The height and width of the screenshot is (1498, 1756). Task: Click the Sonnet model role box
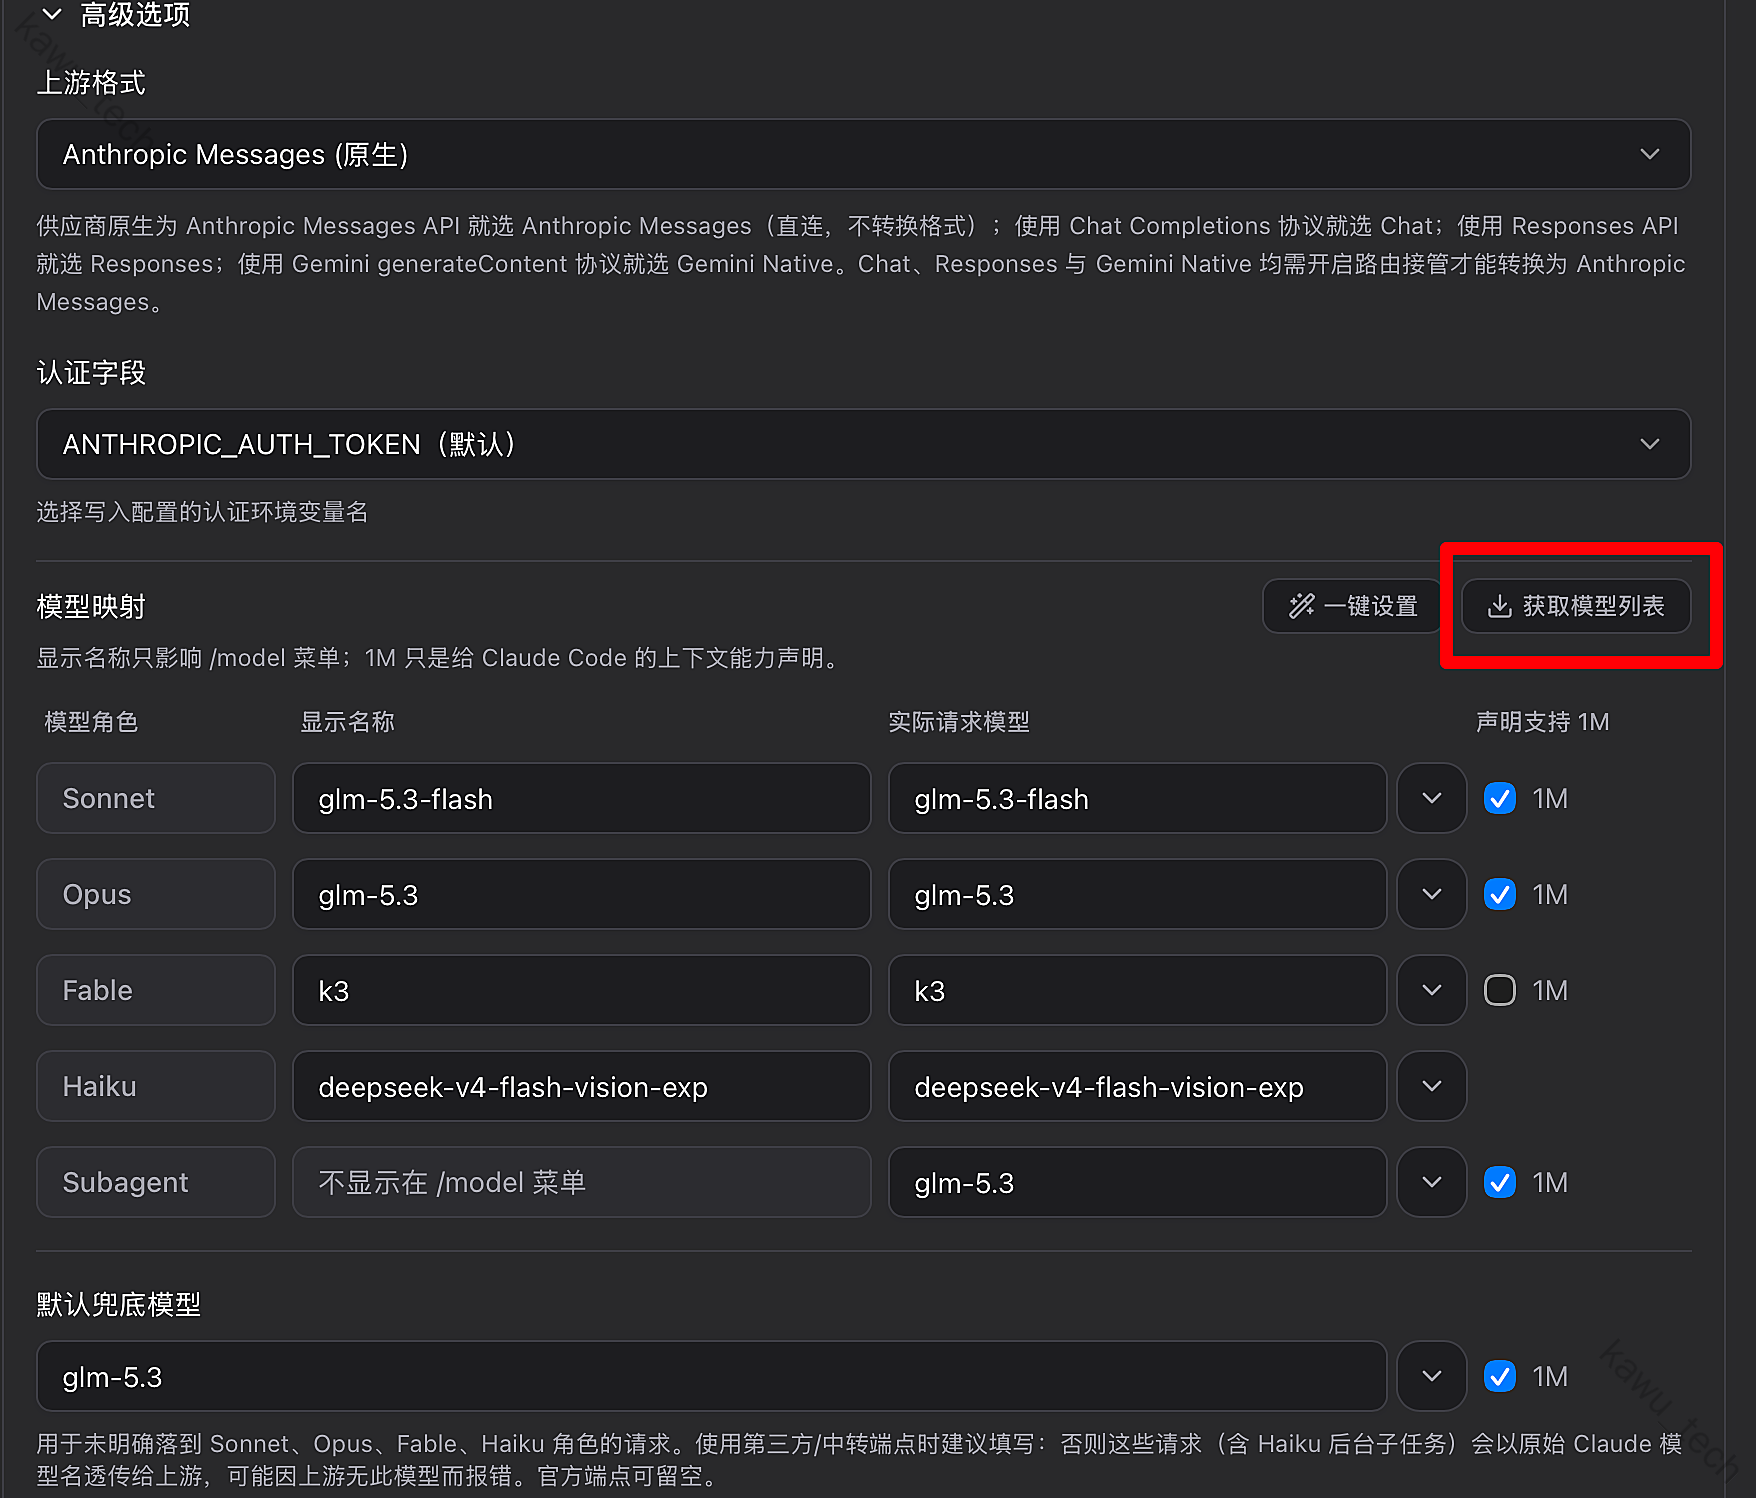(x=156, y=798)
